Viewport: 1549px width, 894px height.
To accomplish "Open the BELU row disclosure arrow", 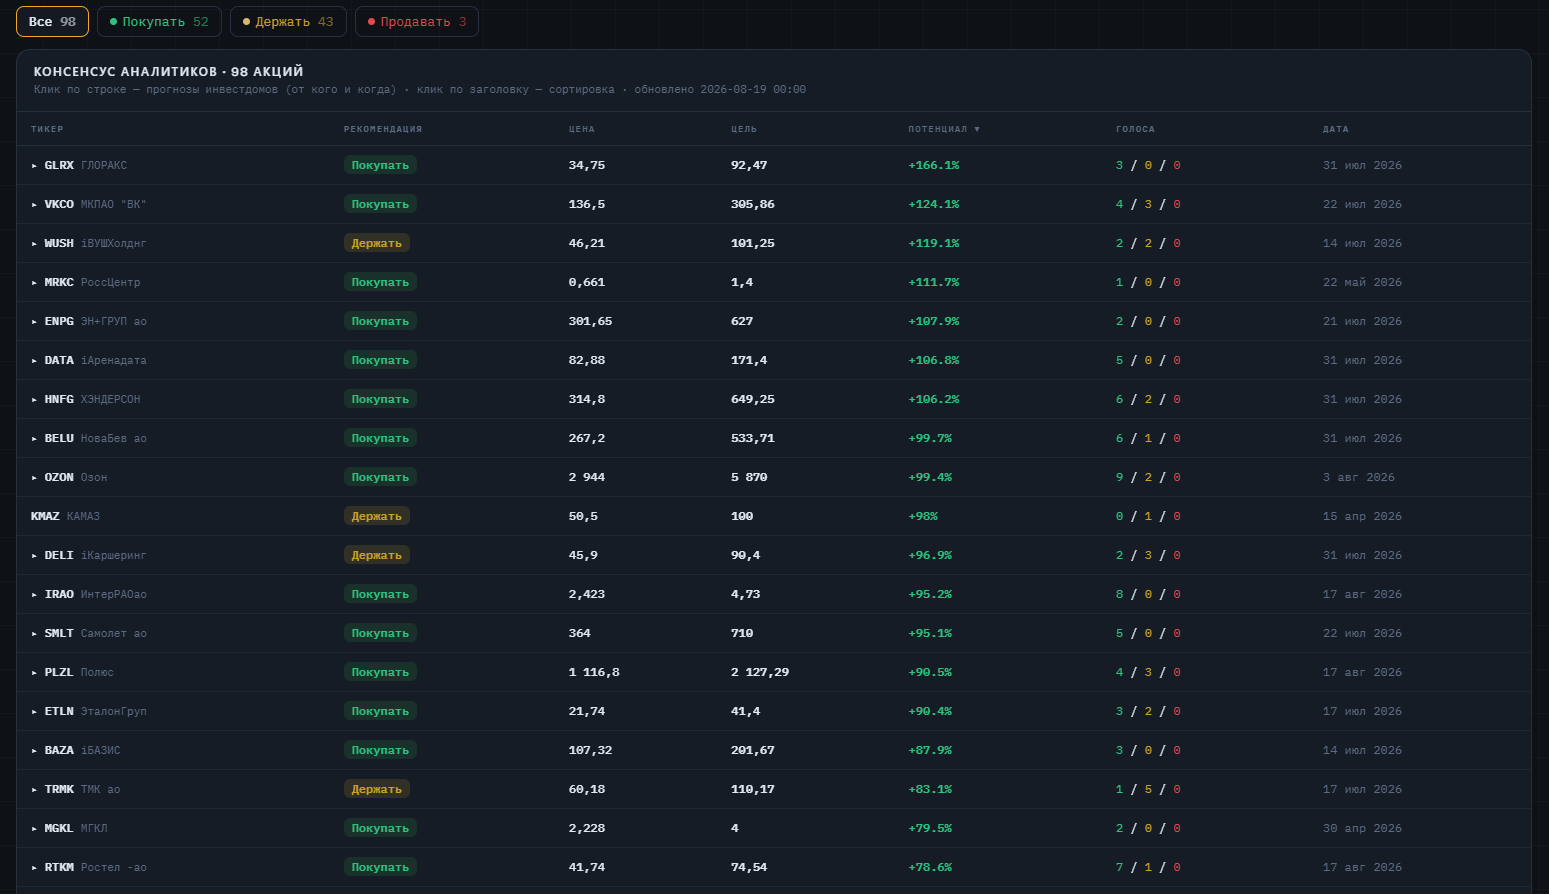I will [34, 439].
